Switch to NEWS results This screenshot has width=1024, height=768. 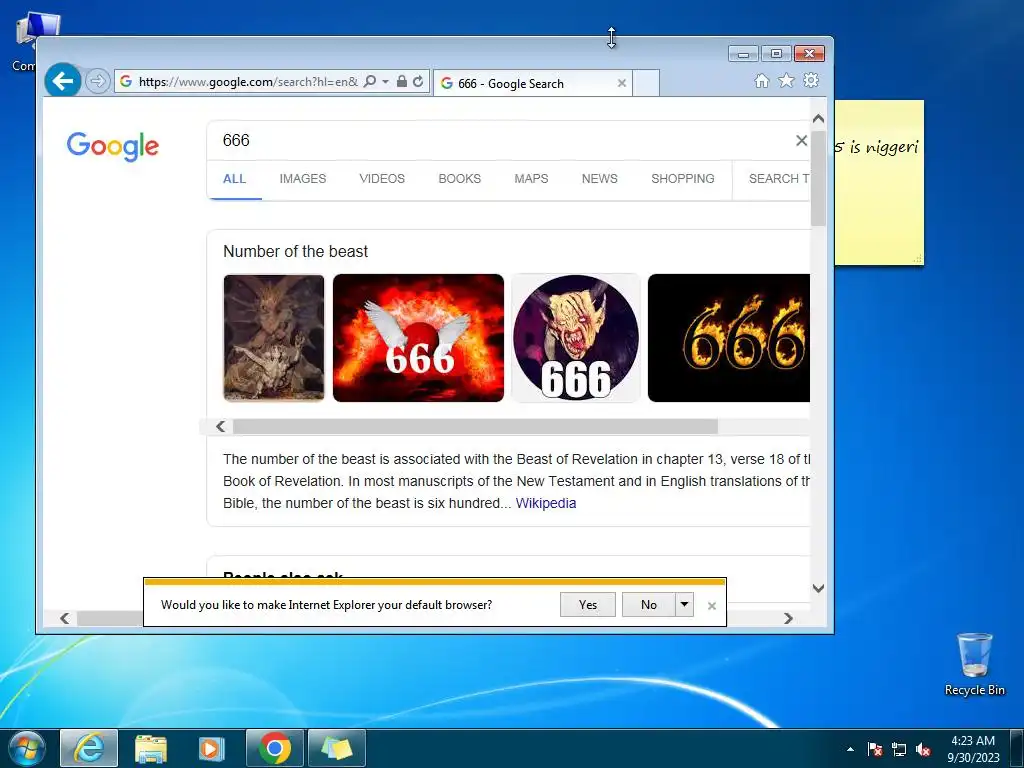coord(600,179)
